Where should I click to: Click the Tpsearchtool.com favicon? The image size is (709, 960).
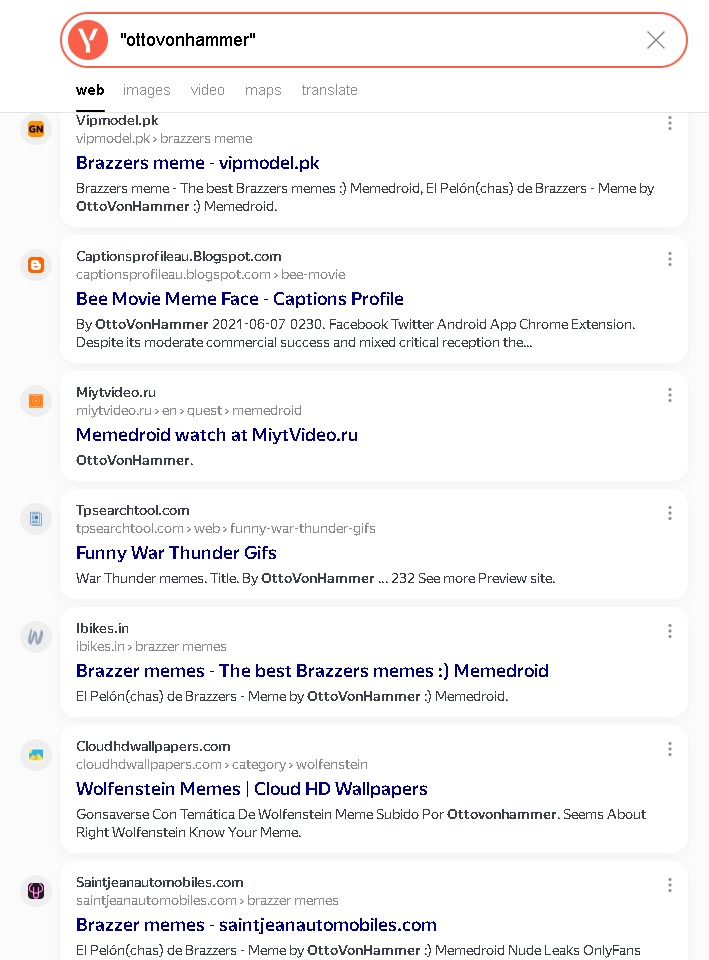pyautogui.click(x=36, y=519)
